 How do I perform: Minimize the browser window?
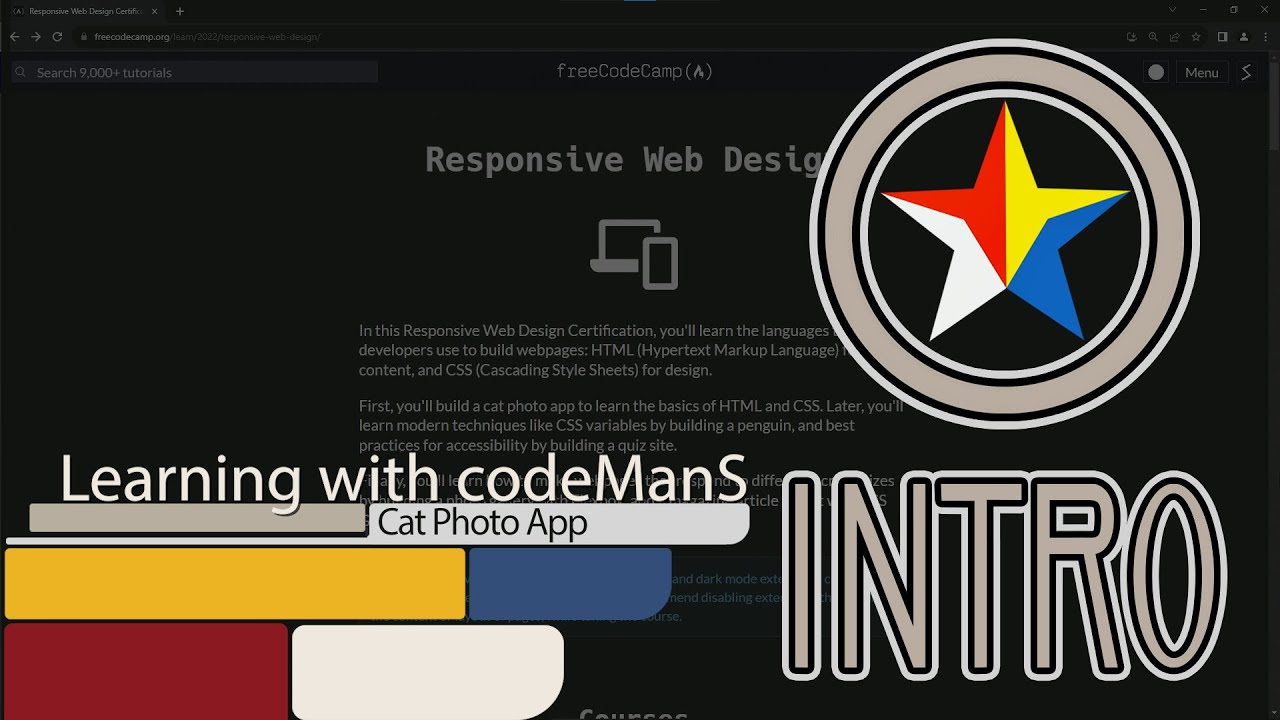coord(1204,10)
